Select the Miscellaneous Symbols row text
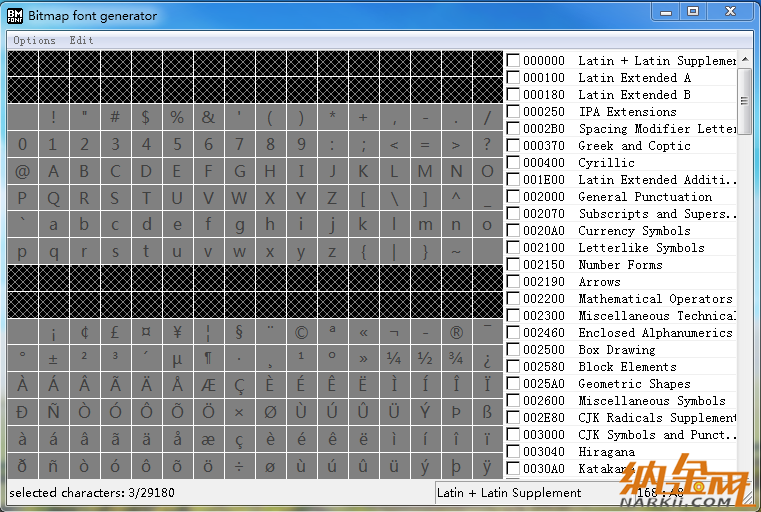761x512 pixels. coord(652,400)
